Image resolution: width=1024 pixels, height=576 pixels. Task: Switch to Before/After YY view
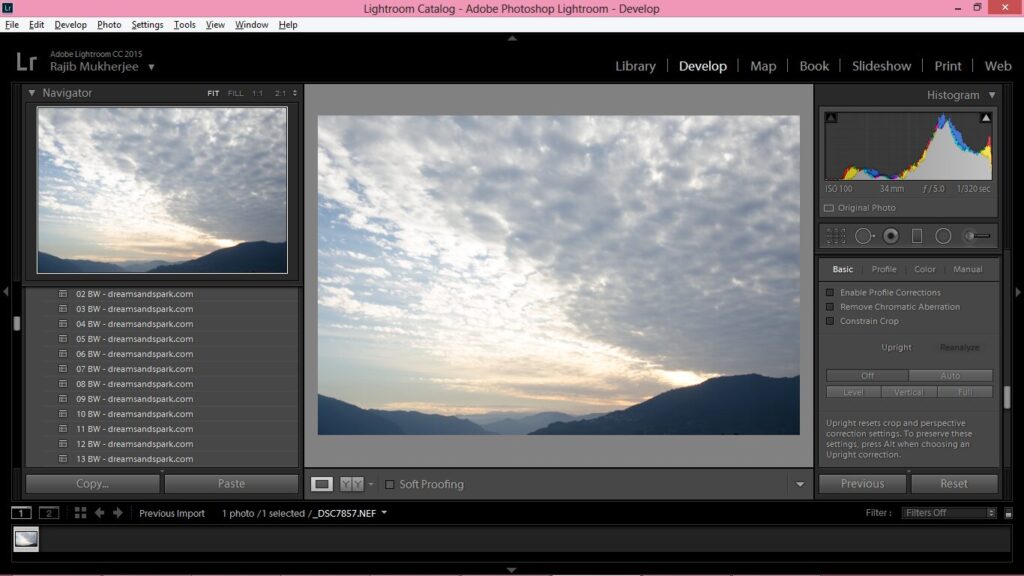click(351, 484)
